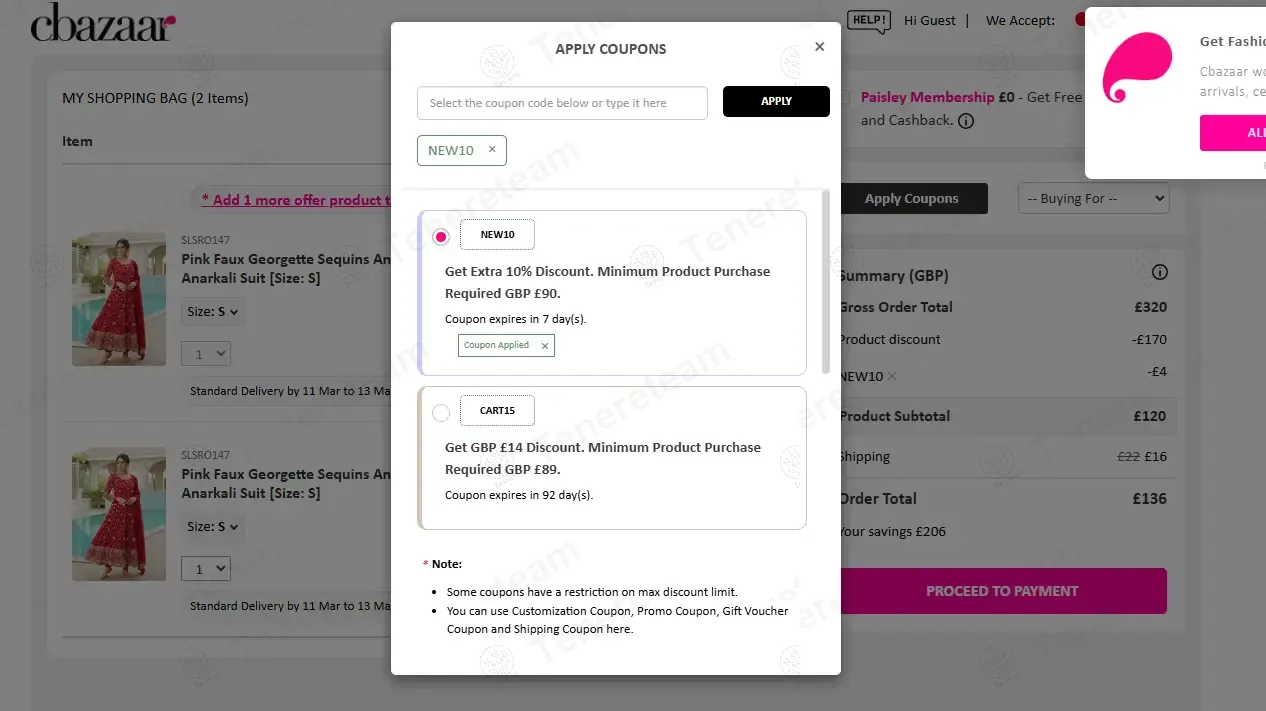This screenshot has height=711, width=1266.
Task: Remove the NEW10 chip below the input
Action: pyautogui.click(x=492, y=149)
